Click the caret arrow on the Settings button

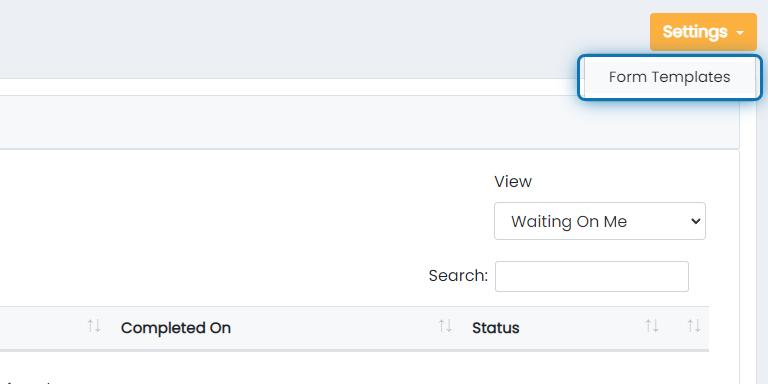[x=740, y=33]
